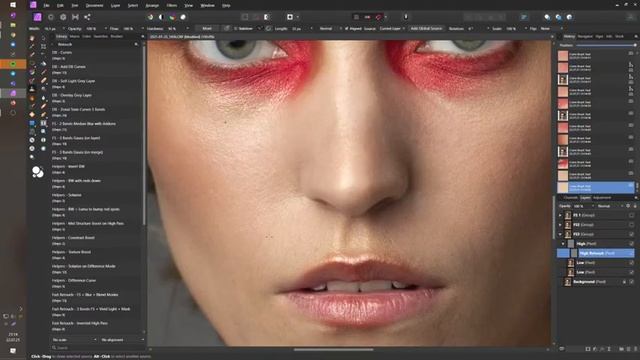Click the Mask Layer icon below layers
640x360 pixels.
point(588,349)
